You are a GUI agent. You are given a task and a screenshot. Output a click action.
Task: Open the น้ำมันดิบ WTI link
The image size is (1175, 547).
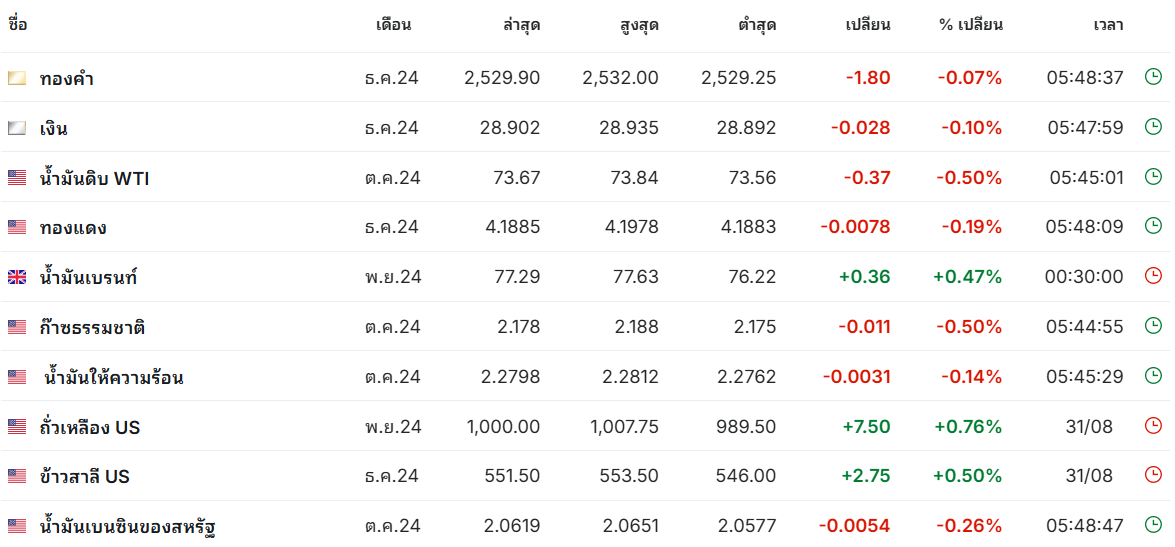pos(94,178)
